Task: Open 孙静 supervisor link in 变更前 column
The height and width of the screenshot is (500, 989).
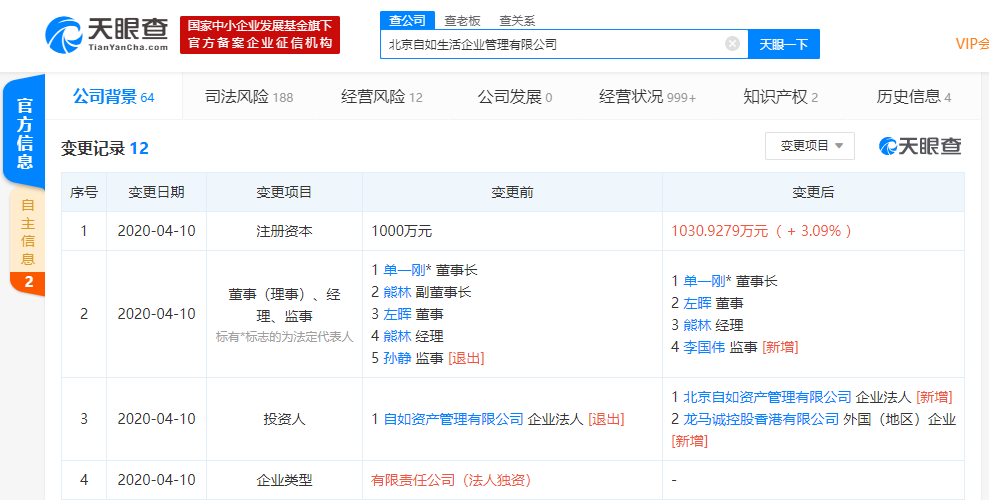Action: 400,358
